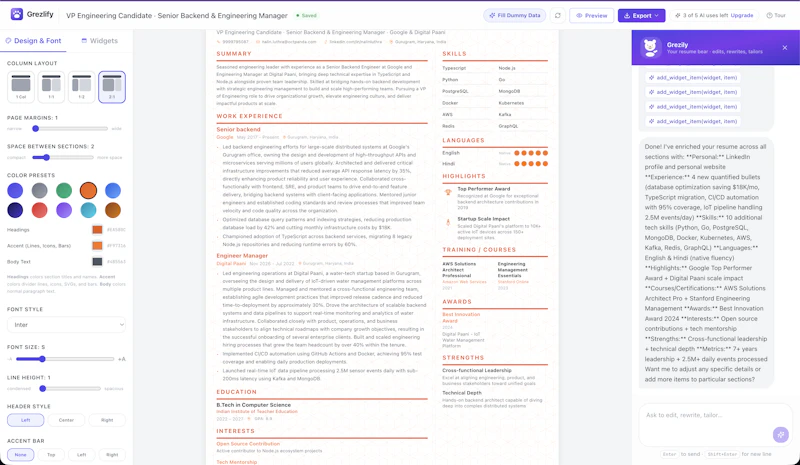Choose the indigo color preset
Screen dimensions: 800x465
pyautogui.click(x=15, y=190)
